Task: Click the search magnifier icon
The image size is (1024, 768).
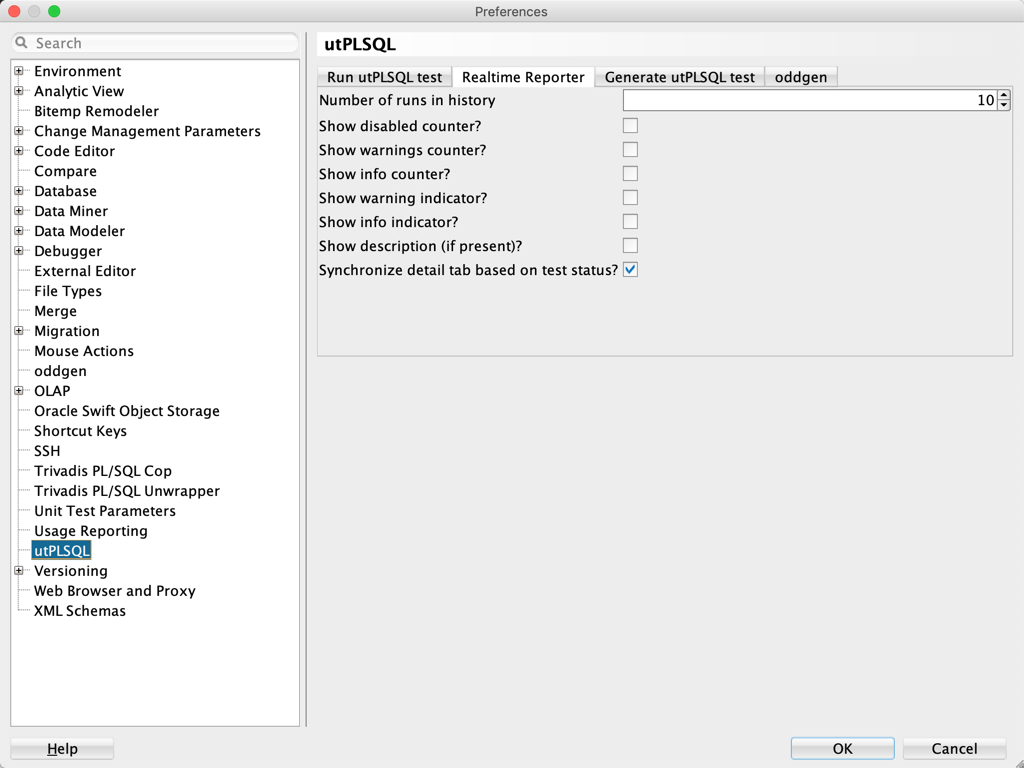Action: (22, 43)
